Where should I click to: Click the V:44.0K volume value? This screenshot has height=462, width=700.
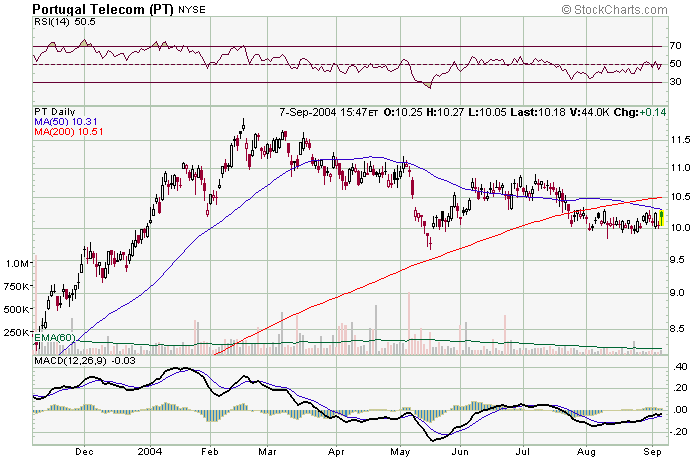tap(589, 112)
